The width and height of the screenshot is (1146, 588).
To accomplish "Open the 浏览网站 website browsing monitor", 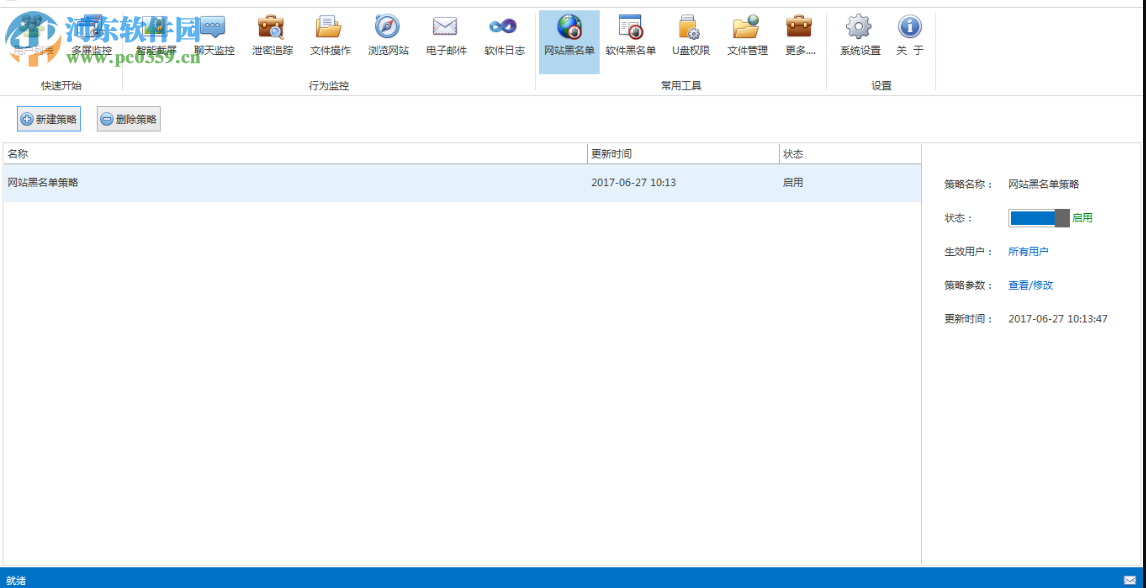I will 388,36.
